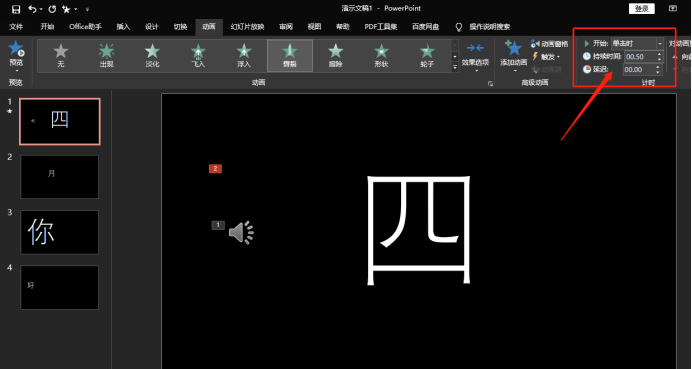This screenshot has height=369, width=692.
Task: Switch to the 开始 ribbon tab
Action: pos(47,27)
